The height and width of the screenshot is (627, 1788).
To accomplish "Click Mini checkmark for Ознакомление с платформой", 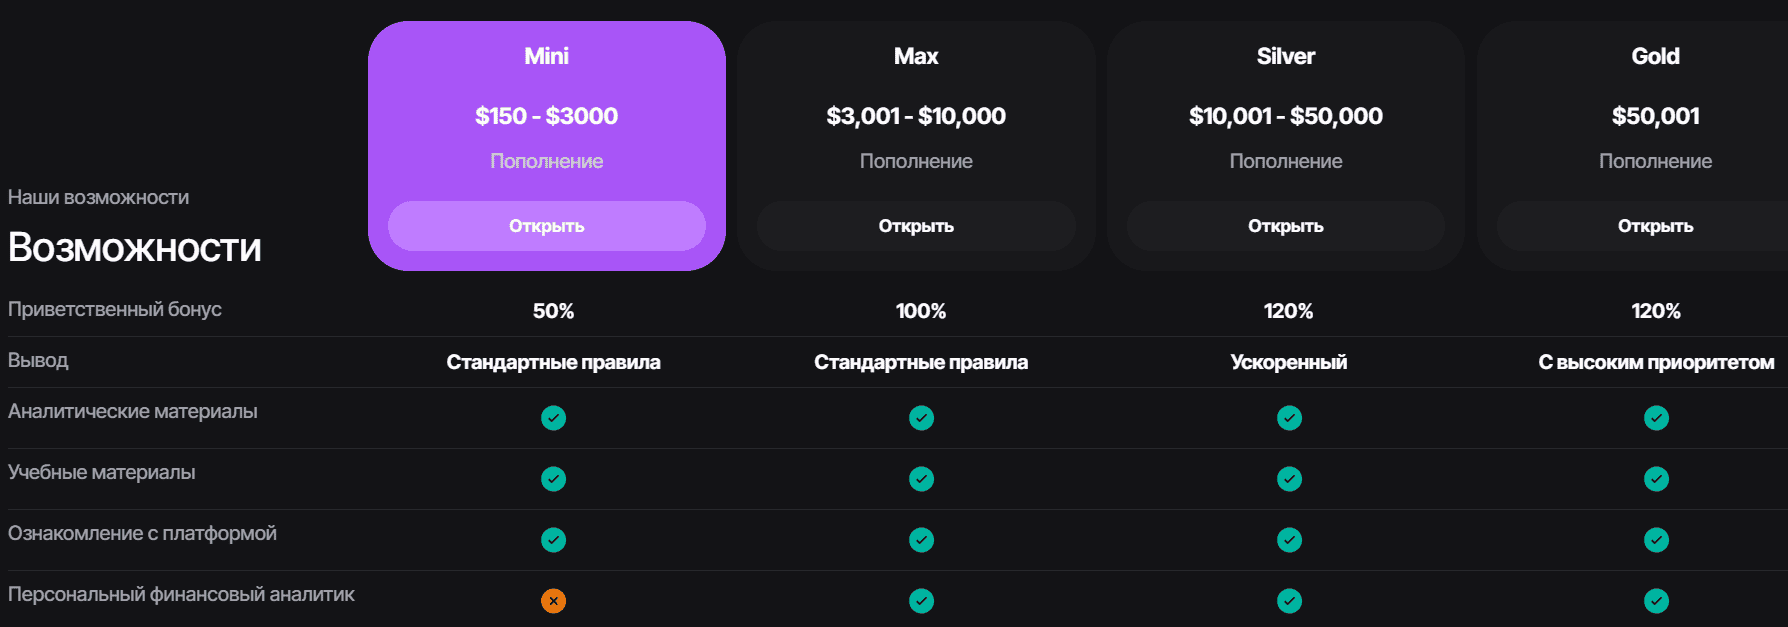I will 553,540.
